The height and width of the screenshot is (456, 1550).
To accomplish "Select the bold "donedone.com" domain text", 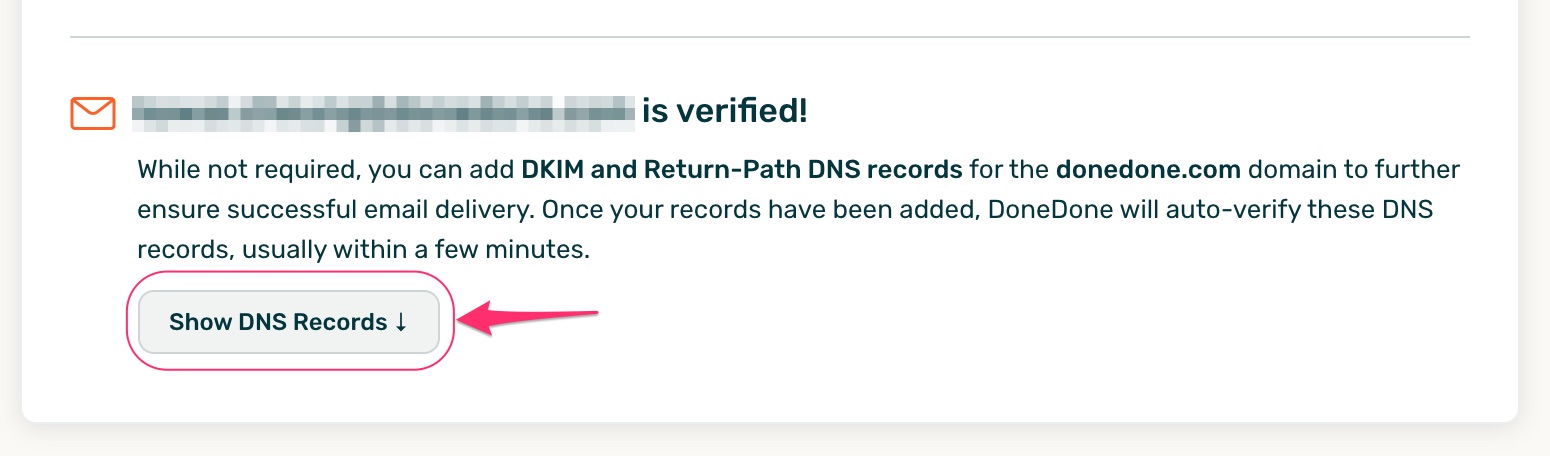I will [1148, 169].
